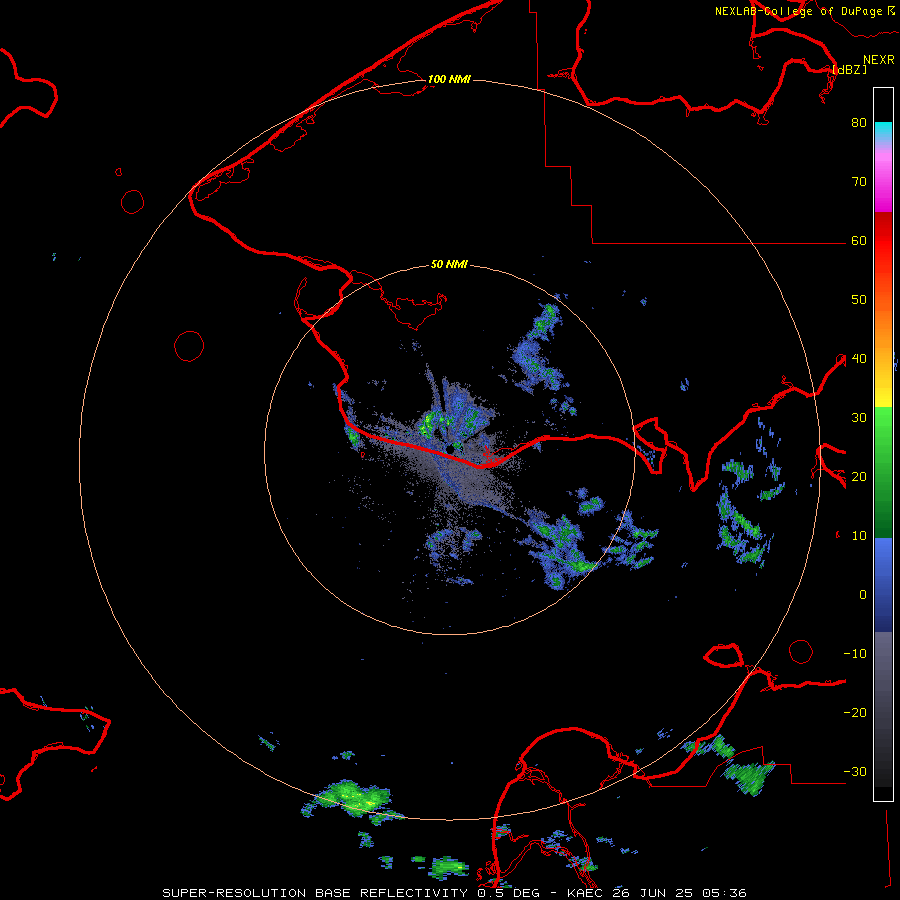This screenshot has width=900, height=900.
Task: Click the -30 value on the dBZ scale
Action: 855,771
